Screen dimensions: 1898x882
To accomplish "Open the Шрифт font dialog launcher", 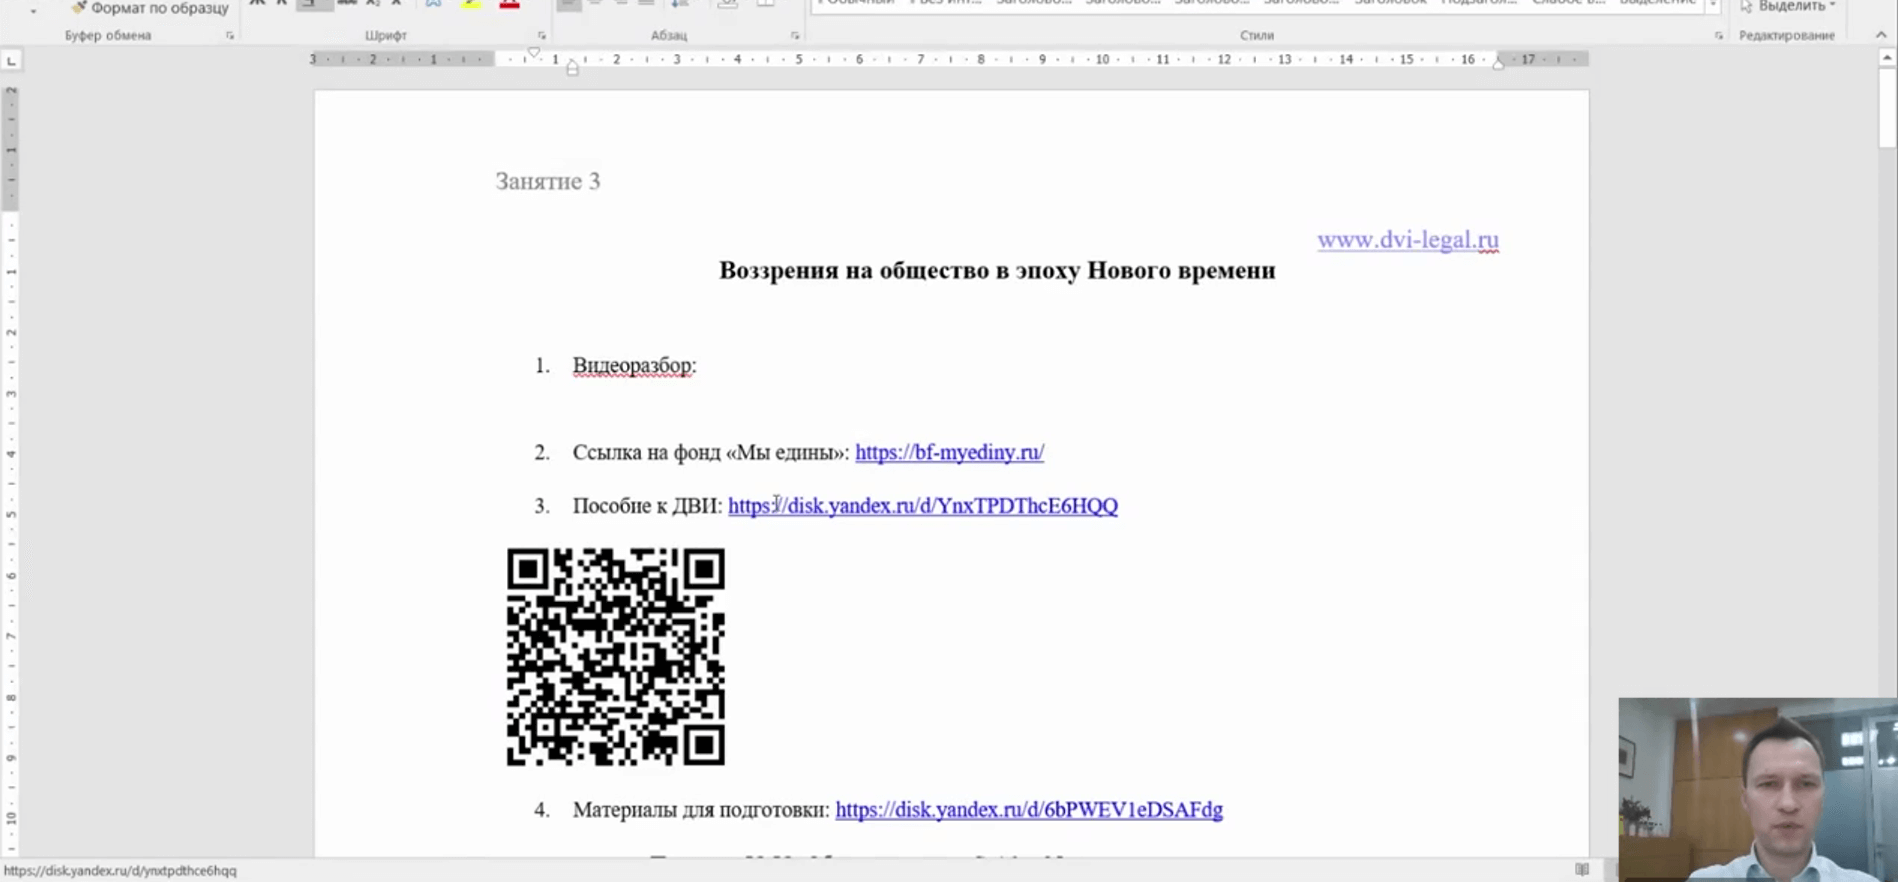I will point(542,36).
